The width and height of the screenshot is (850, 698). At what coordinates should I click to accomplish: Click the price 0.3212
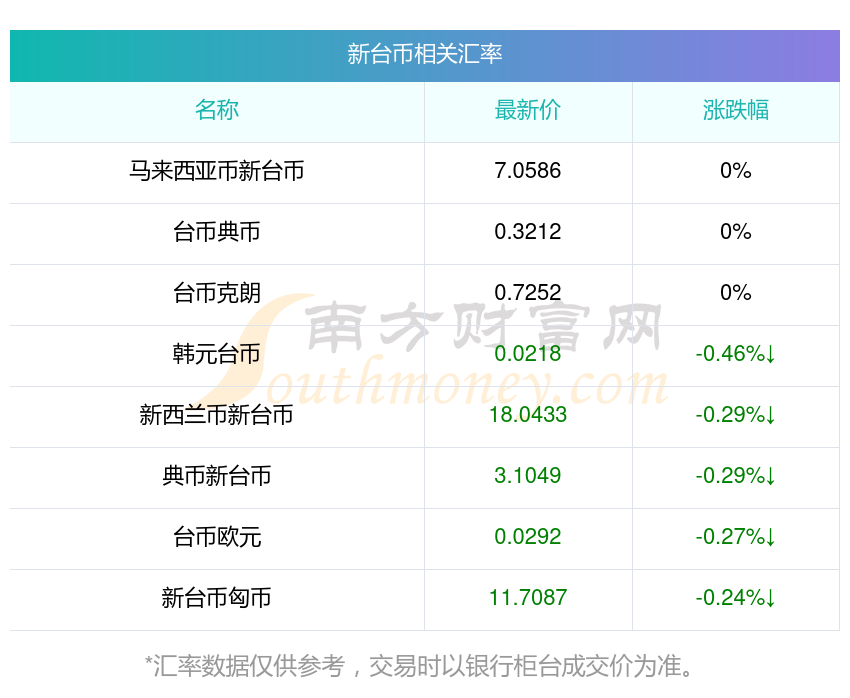coord(527,232)
